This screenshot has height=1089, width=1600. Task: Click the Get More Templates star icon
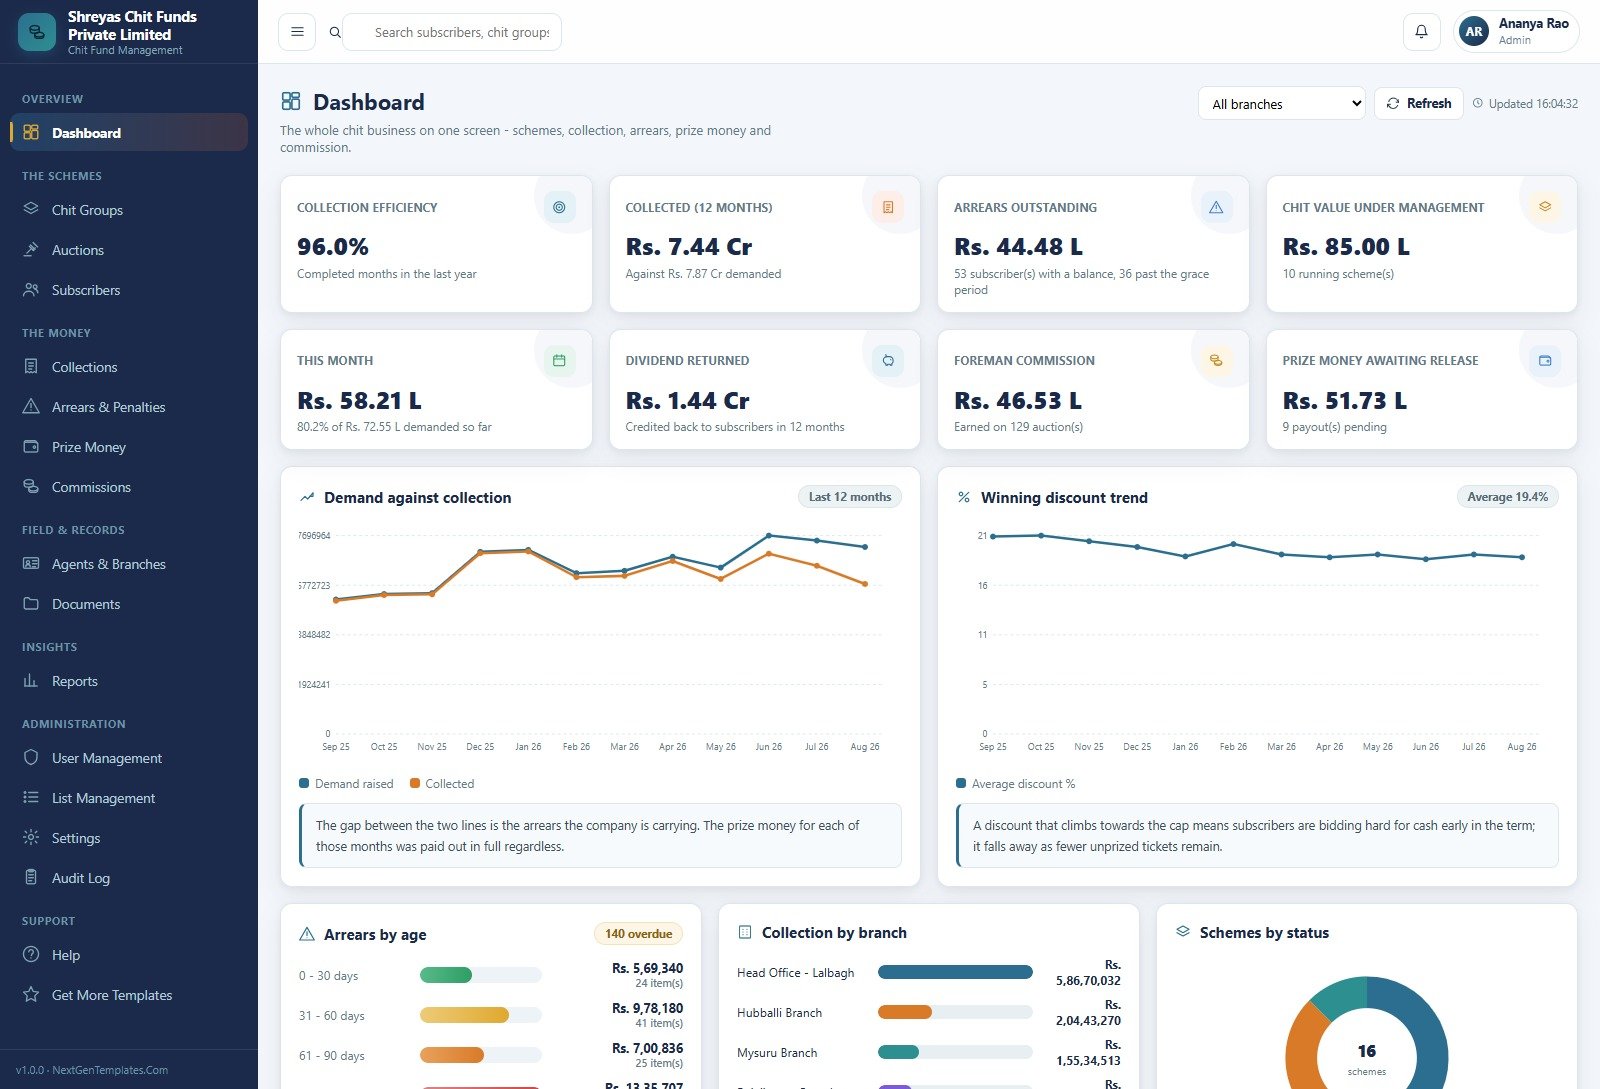(x=31, y=994)
